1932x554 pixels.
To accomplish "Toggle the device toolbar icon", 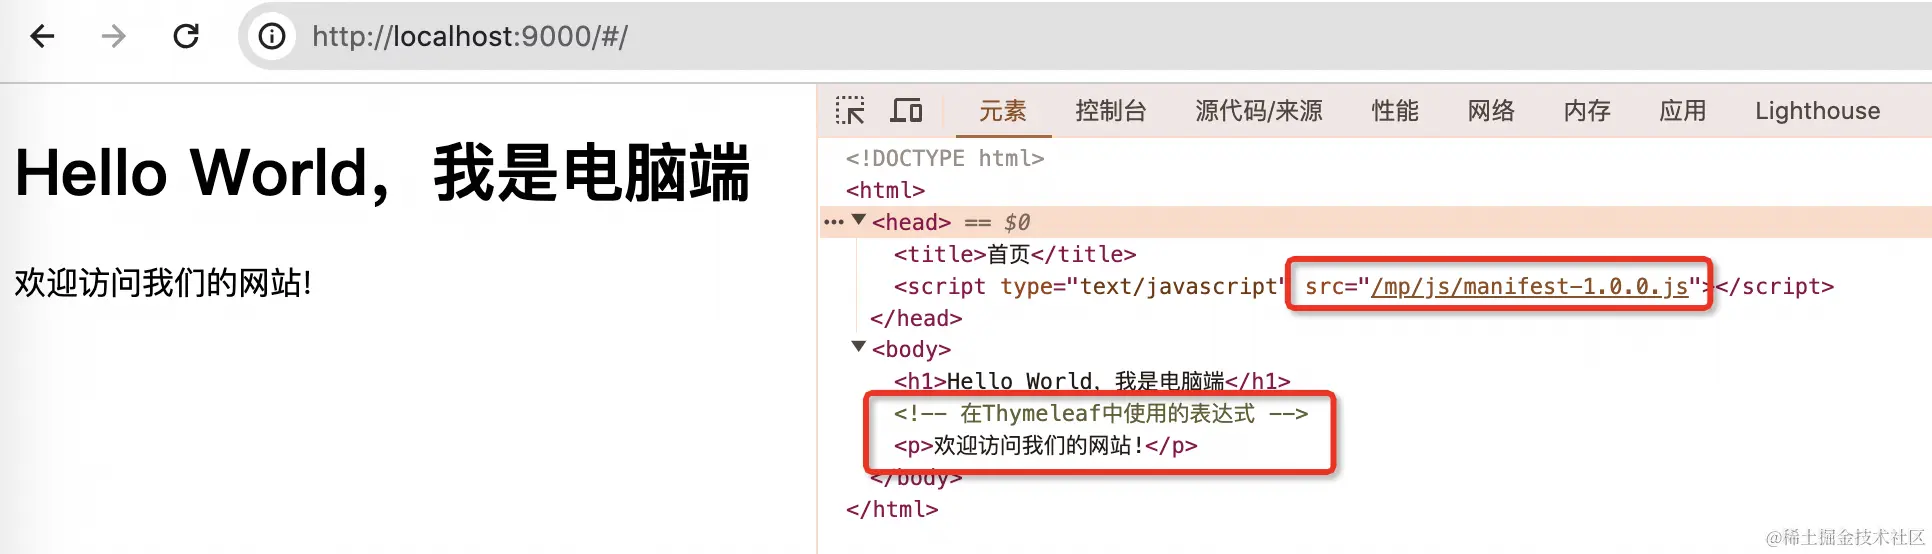I will point(906,110).
